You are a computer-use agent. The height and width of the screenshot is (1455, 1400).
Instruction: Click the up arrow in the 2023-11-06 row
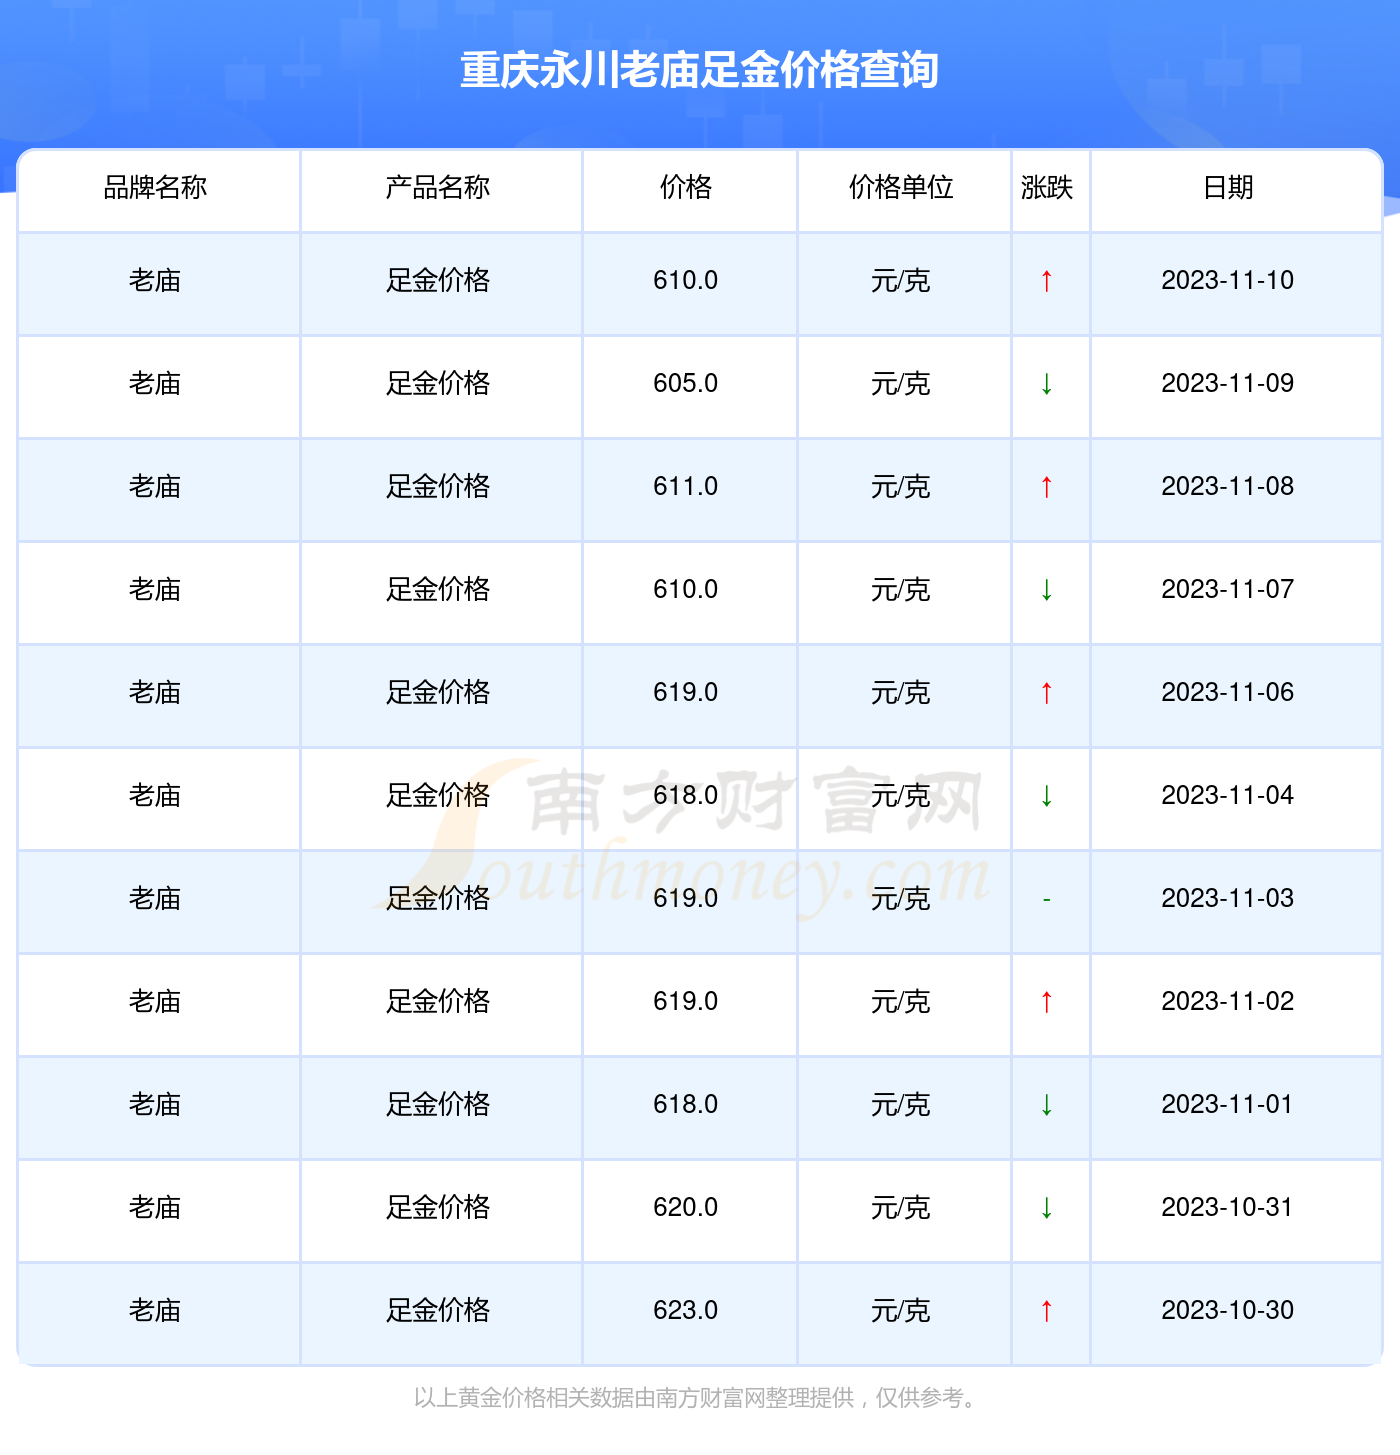pos(1046,693)
